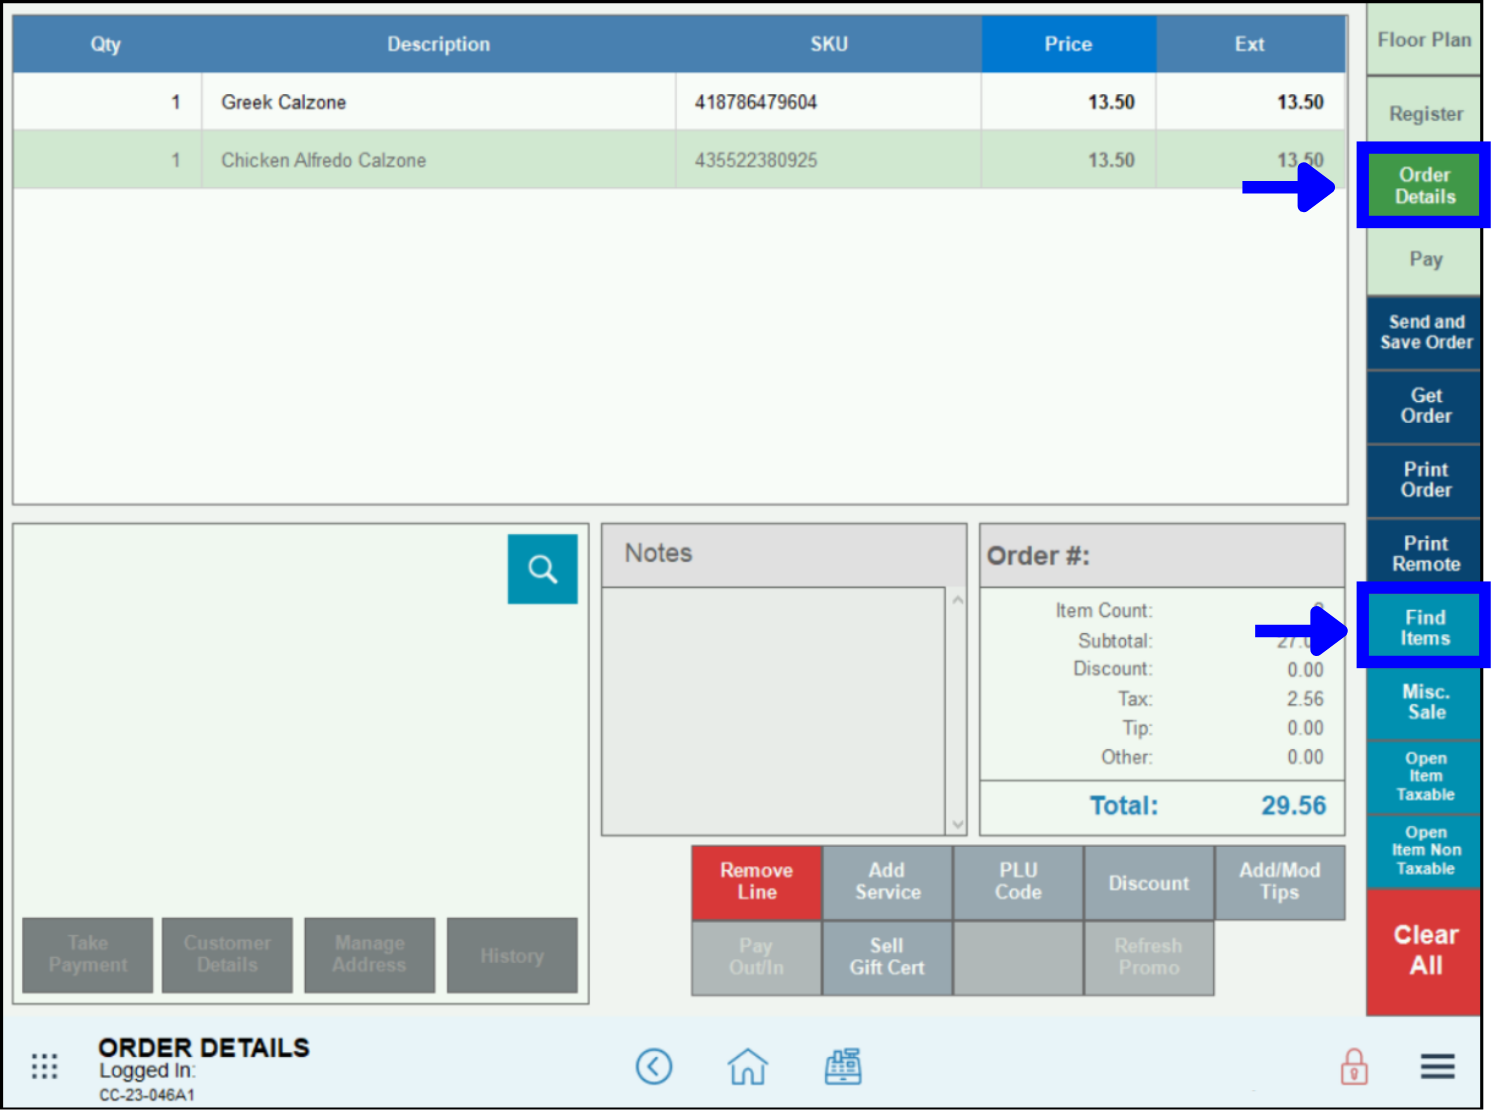Click the red Clear All button
Viewport: 1494px width, 1113px height.
click(x=1424, y=951)
